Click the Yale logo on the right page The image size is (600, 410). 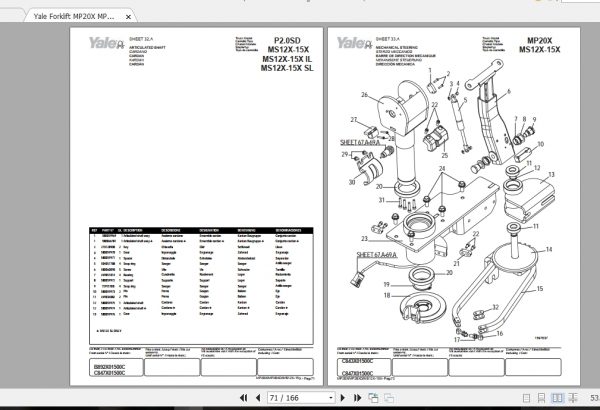[354, 42]
